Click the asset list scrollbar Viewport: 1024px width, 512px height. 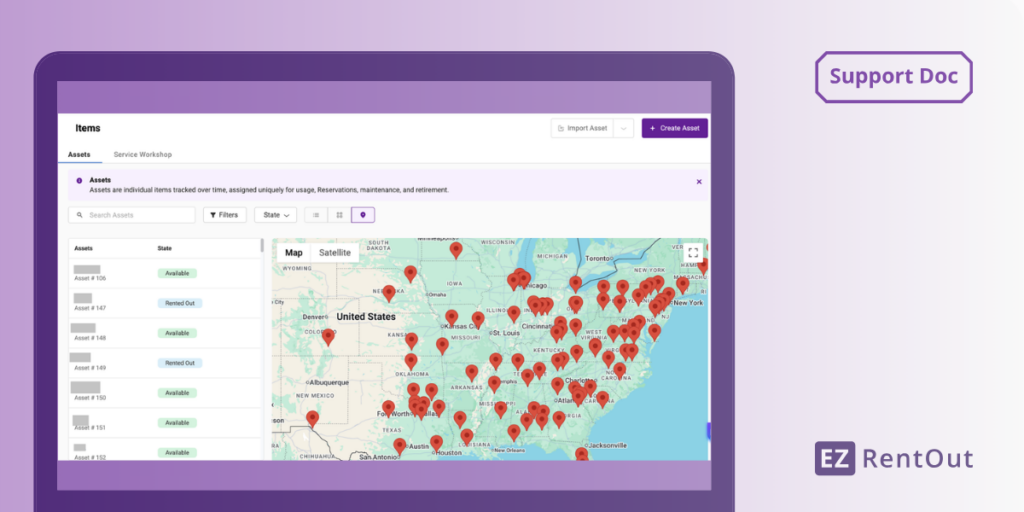point(263,246)
